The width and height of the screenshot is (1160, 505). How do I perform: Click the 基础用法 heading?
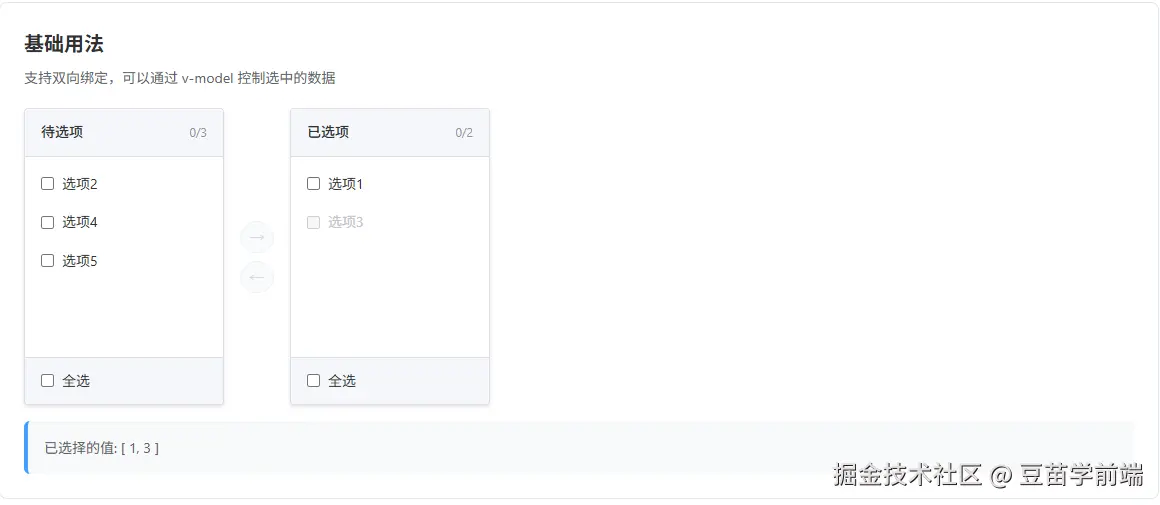point(64,44)
